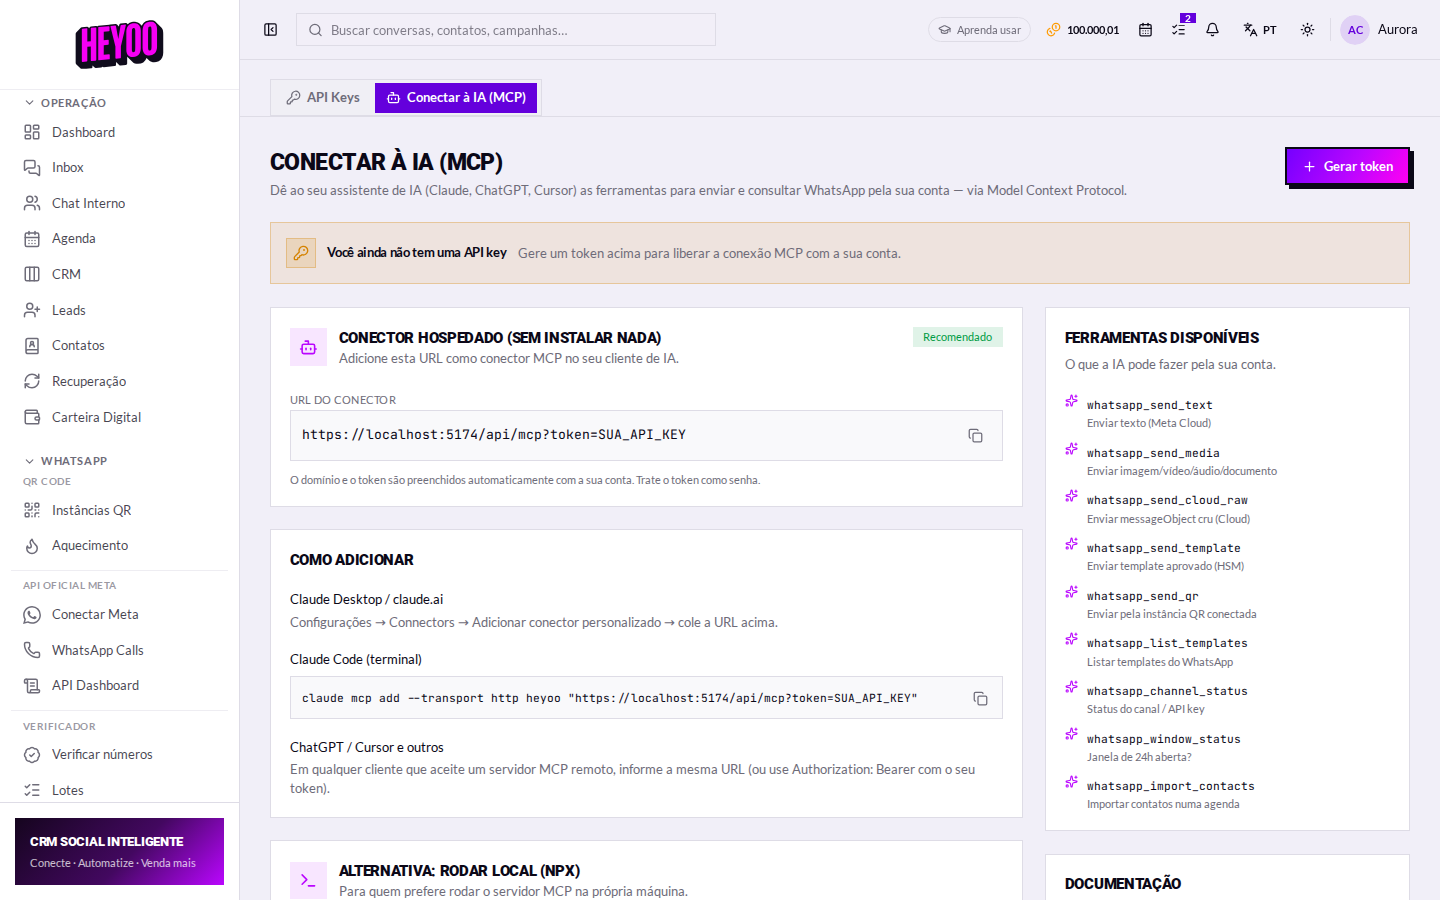The height and width of the screenshot is (900, 1440).
Task: Click whatsapp_send_media tool entry
Action: pyautogui.click(x=1227, y=461)
